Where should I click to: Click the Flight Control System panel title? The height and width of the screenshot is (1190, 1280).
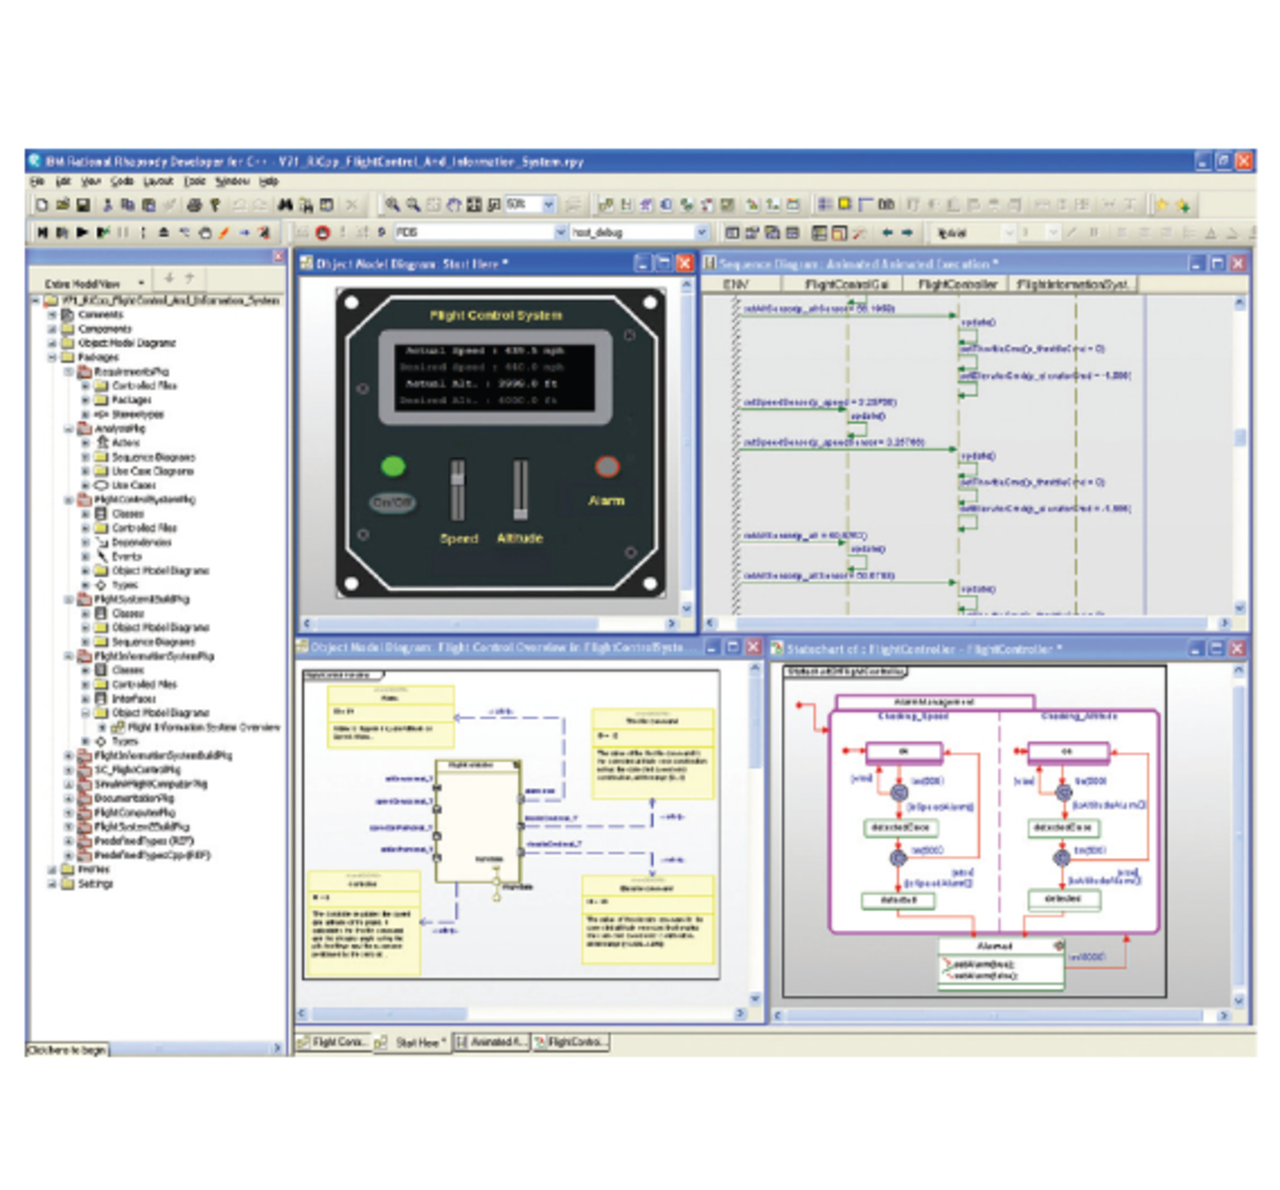click(496, 315)
